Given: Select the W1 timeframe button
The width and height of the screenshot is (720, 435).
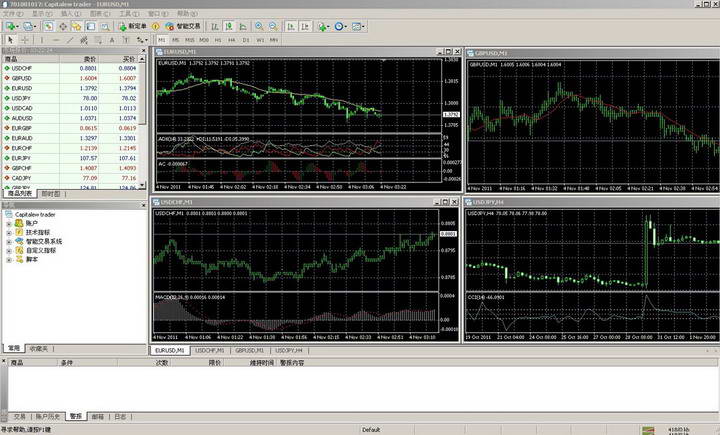Looking at the screenshot, I should [260, 40].
